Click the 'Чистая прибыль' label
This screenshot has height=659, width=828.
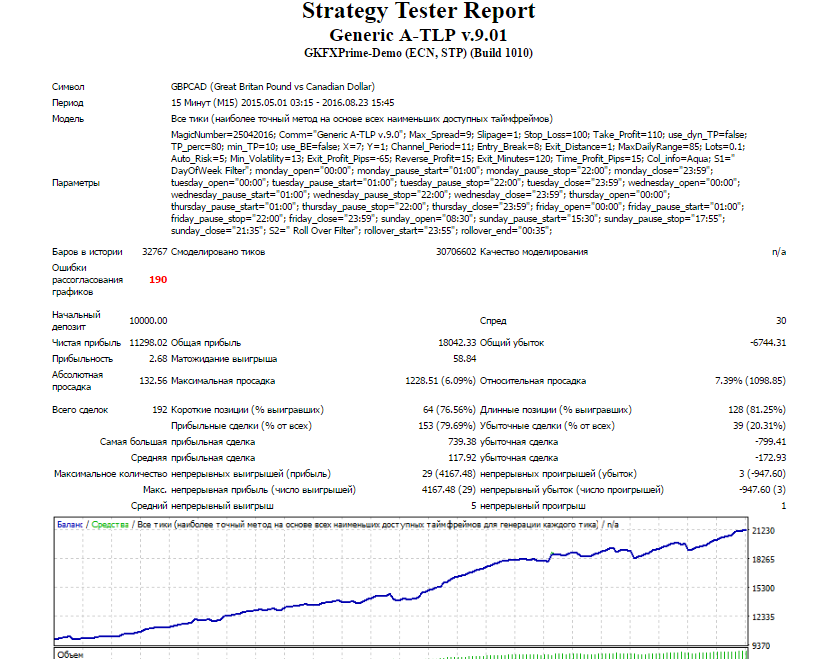click(x=86, y=343)
